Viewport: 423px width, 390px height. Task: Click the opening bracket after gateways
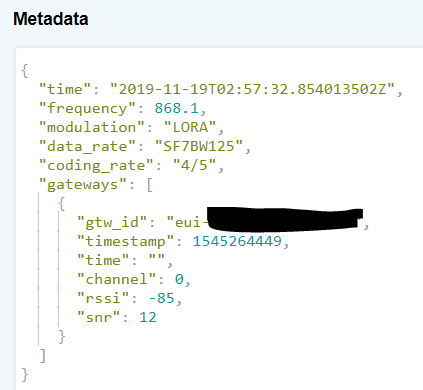tap(149, 185)
